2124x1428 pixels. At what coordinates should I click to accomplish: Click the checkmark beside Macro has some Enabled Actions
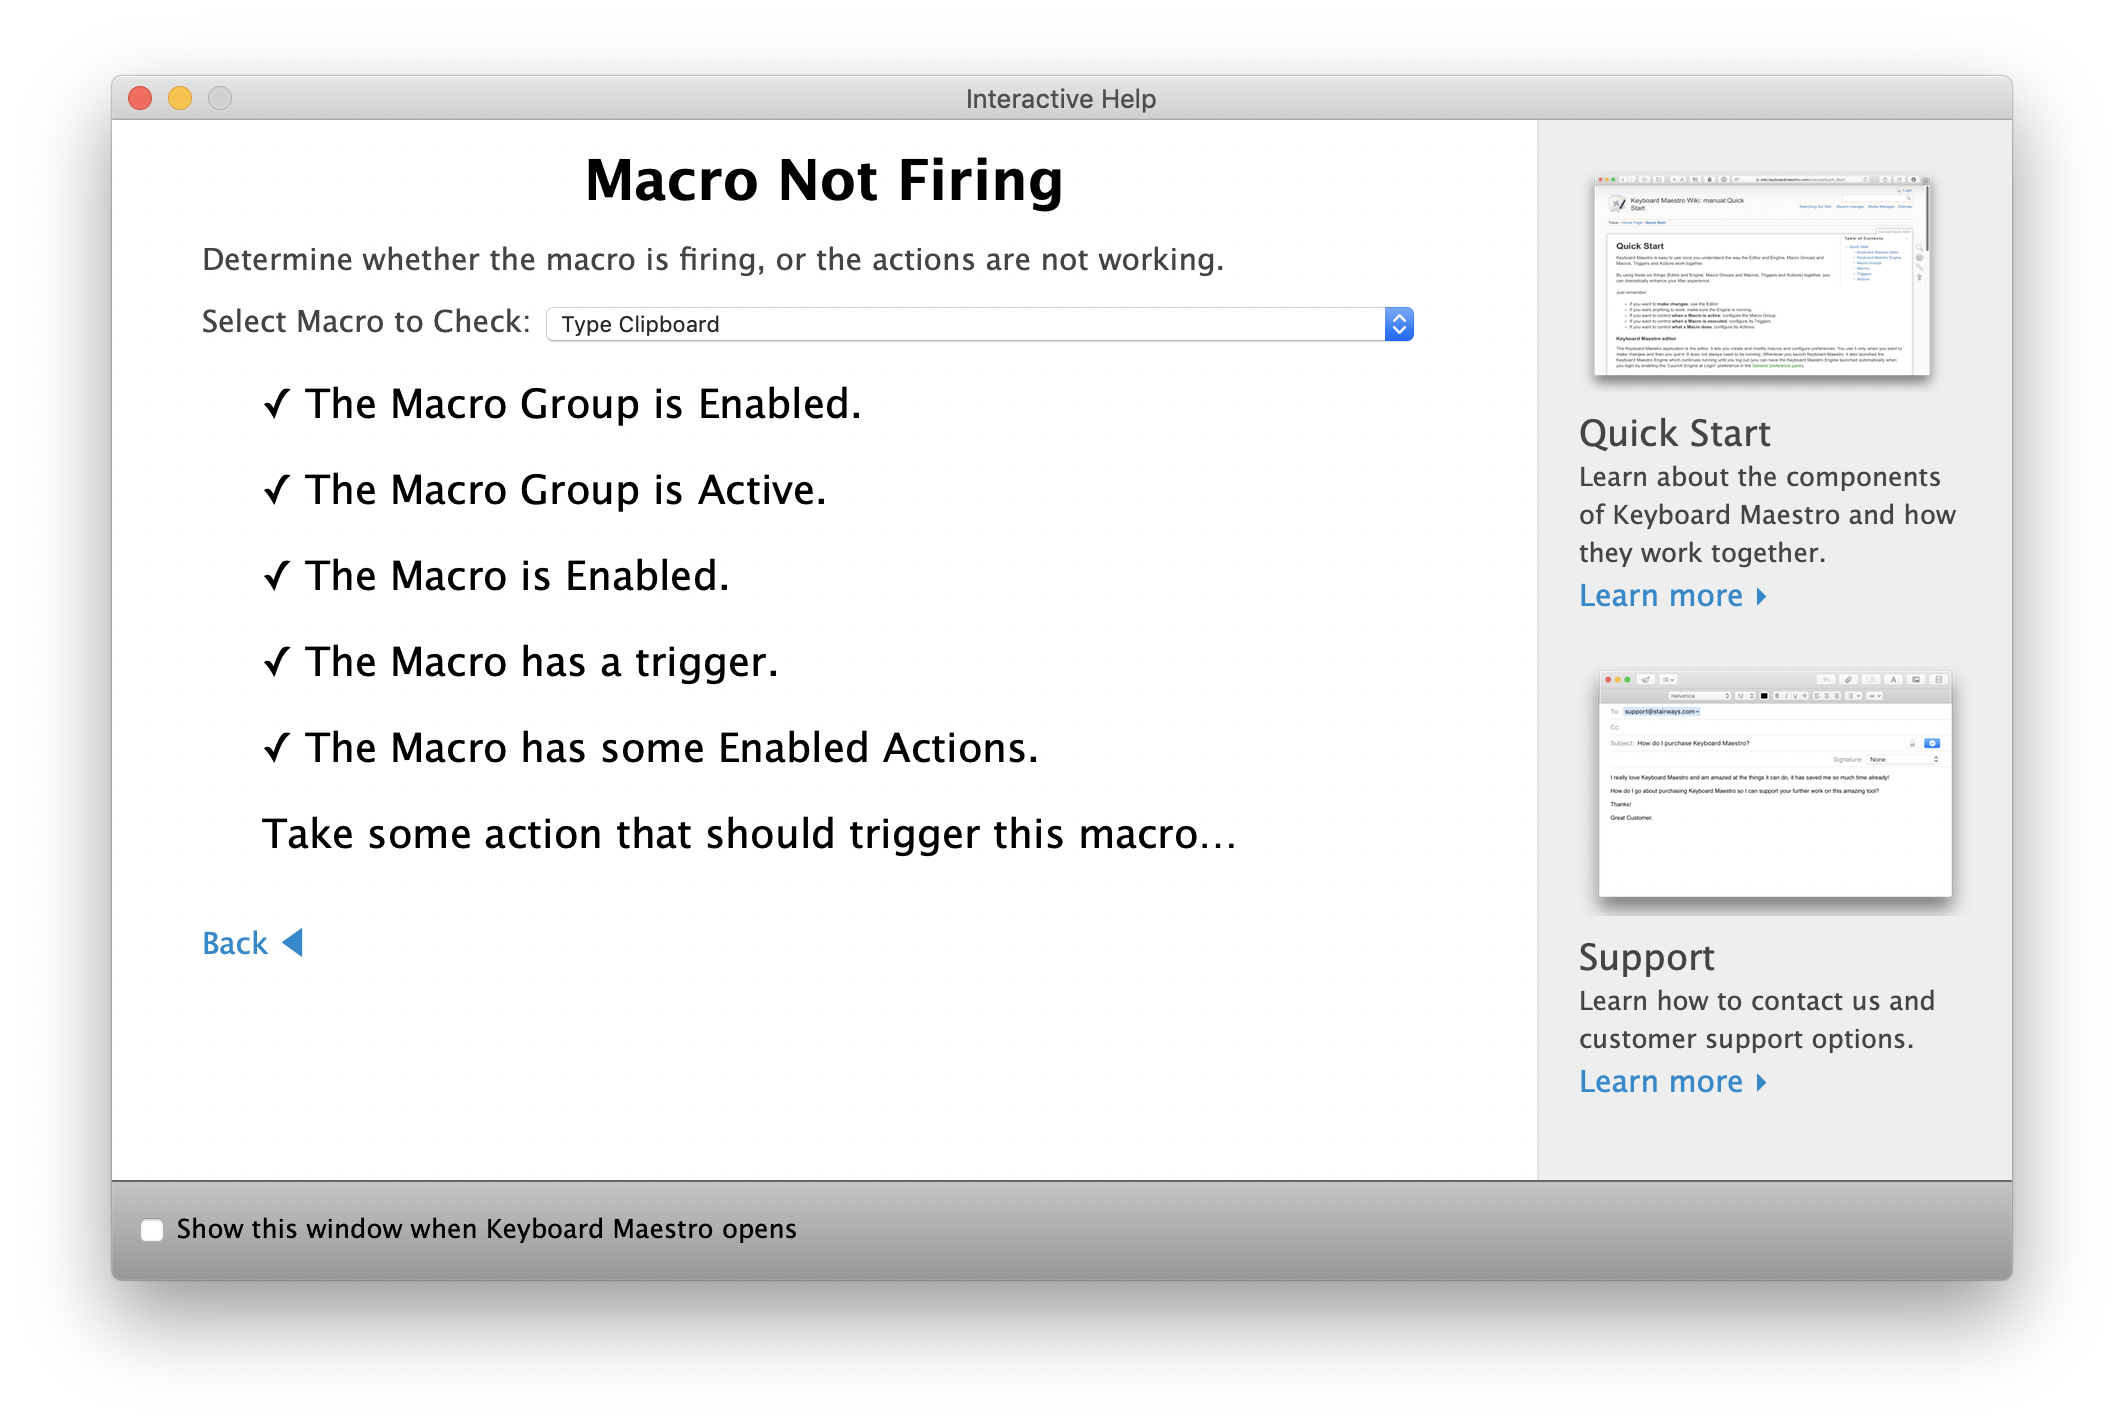point(277,748)
